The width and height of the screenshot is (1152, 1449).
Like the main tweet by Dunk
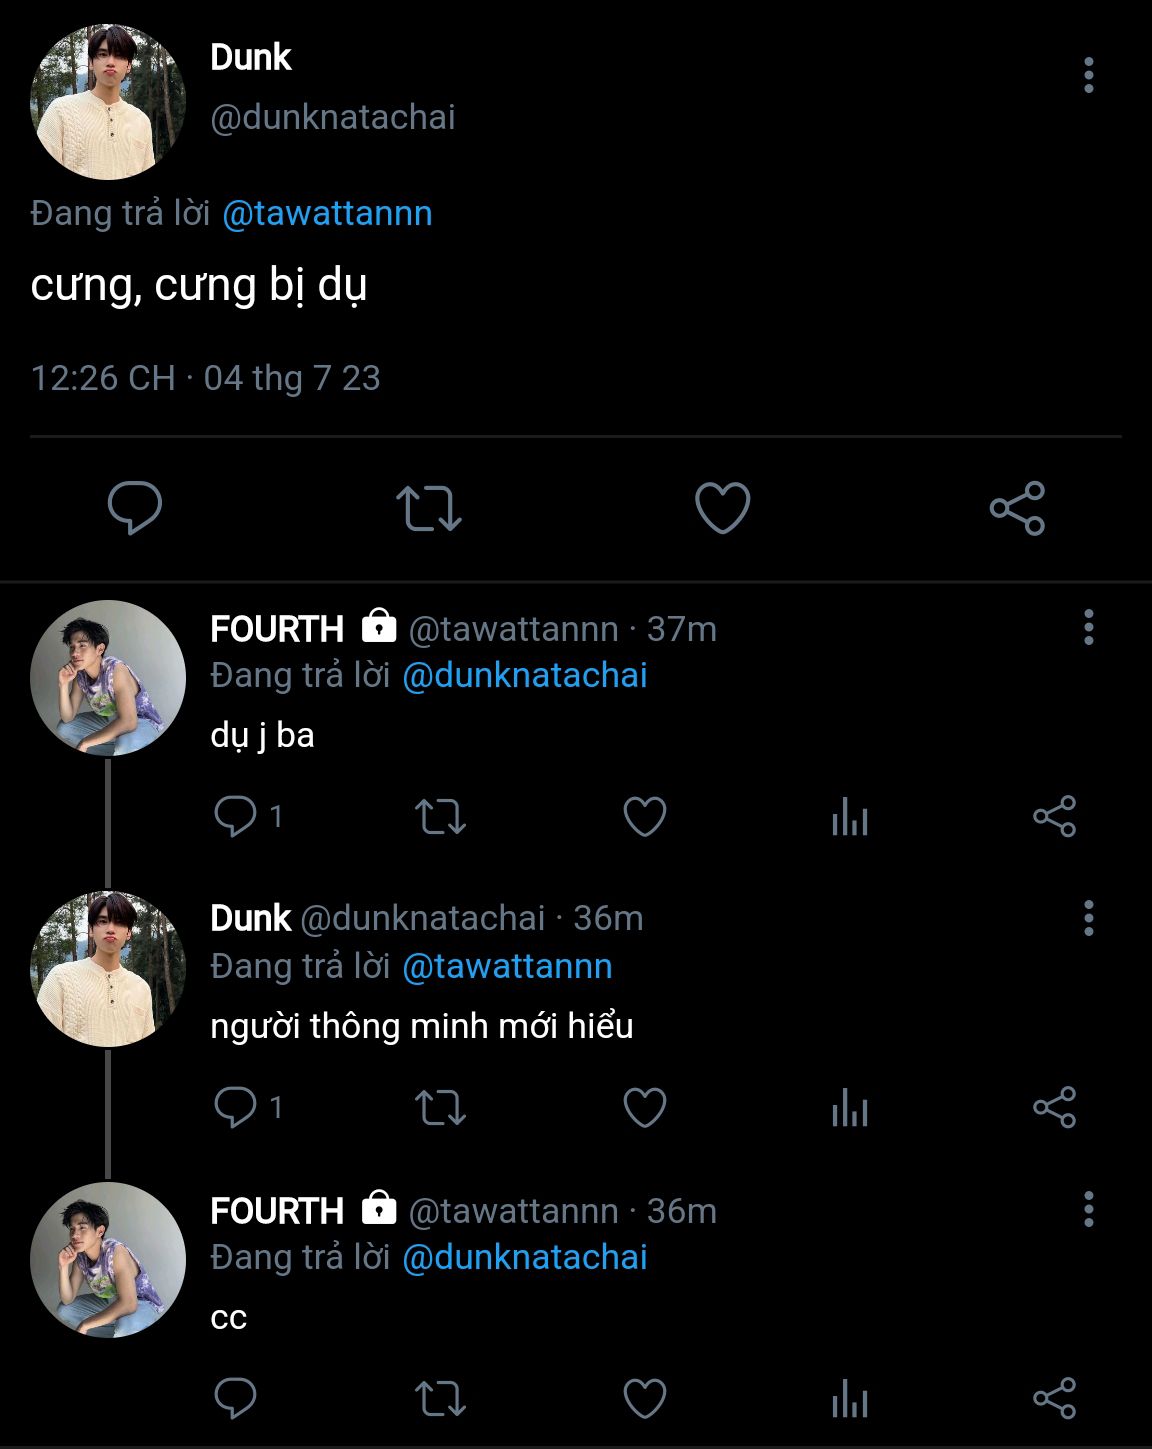tap(722, 507)
